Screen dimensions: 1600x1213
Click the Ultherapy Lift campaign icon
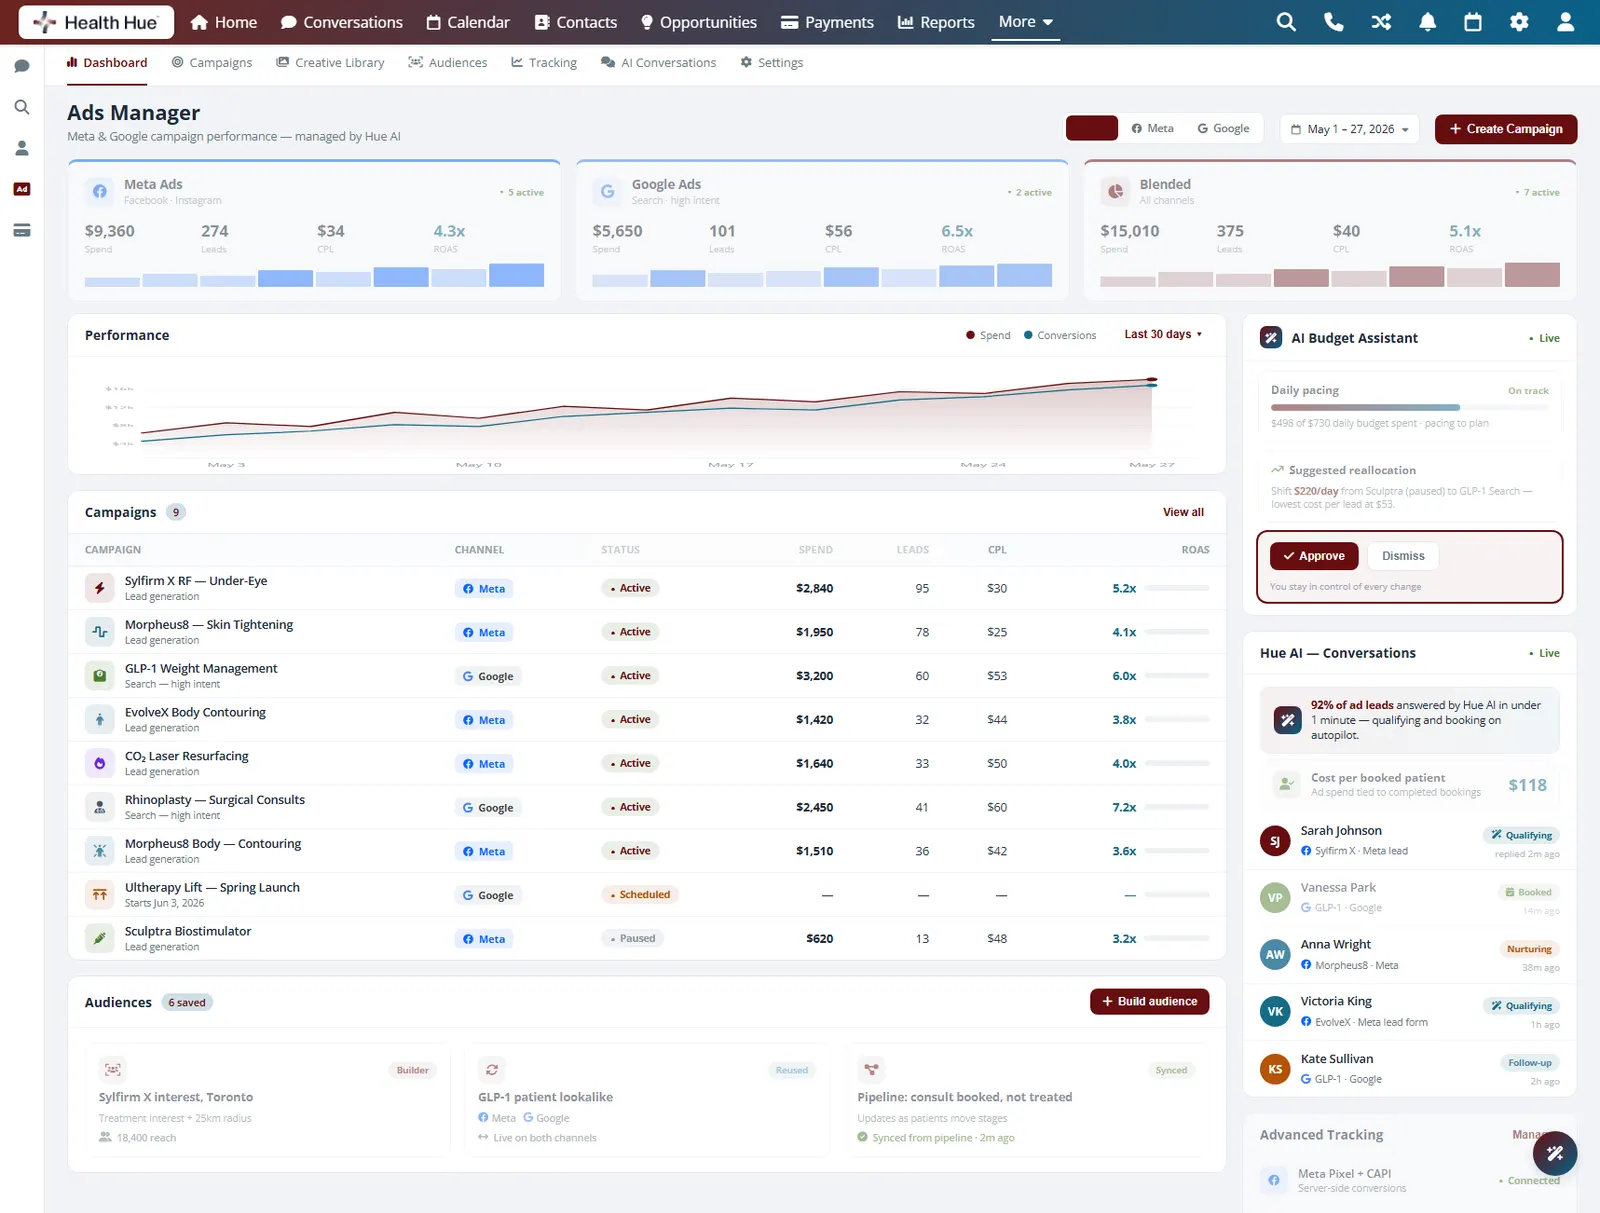coord(100,895)
